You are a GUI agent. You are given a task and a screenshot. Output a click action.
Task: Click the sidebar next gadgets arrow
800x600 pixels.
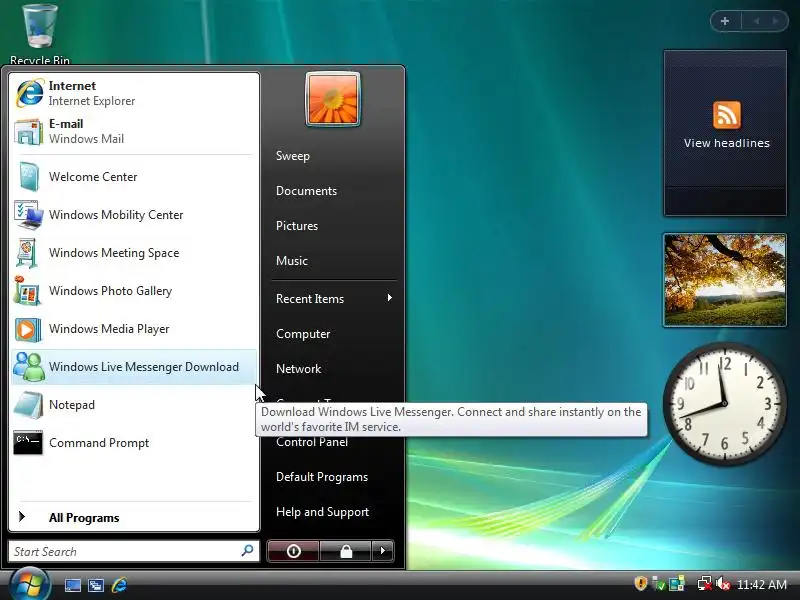pyautogui.click(x=776, y=21)
